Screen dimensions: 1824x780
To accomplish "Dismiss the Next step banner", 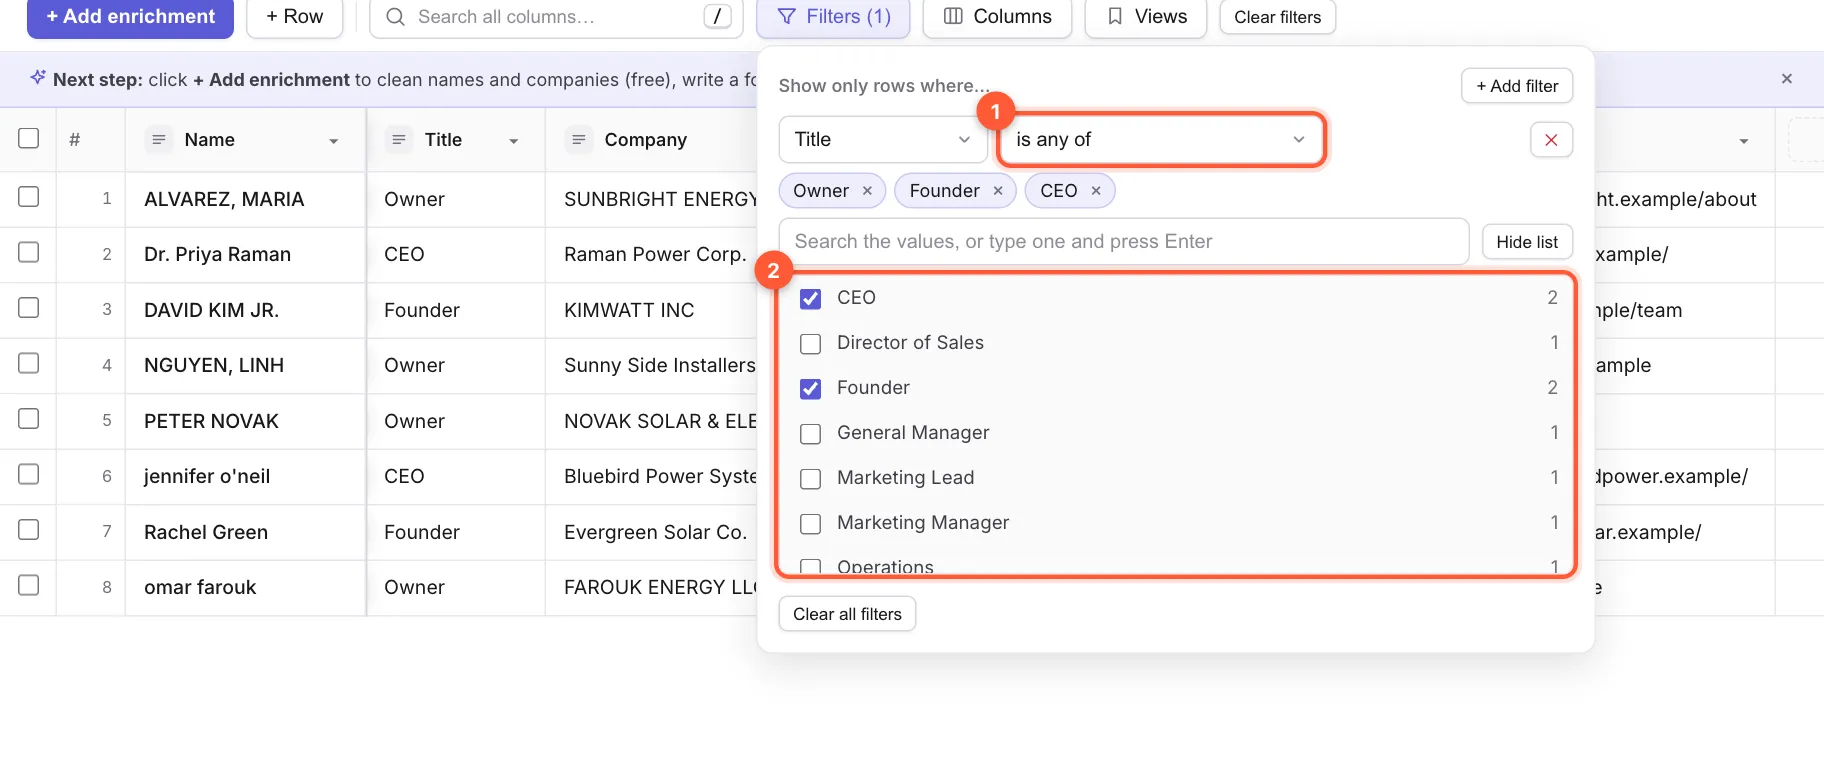I will pos(1787,78).
